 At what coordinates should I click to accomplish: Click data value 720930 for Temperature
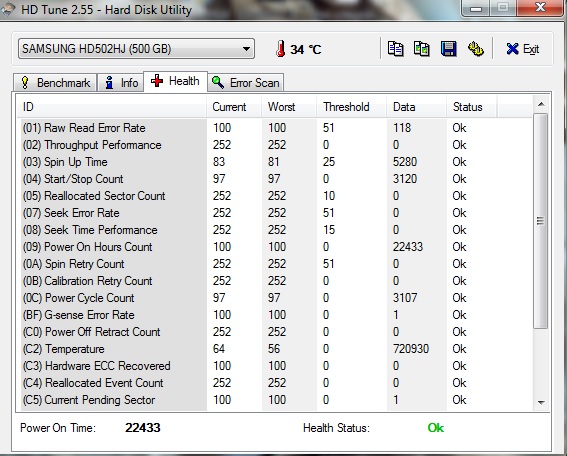coord(411,349)
